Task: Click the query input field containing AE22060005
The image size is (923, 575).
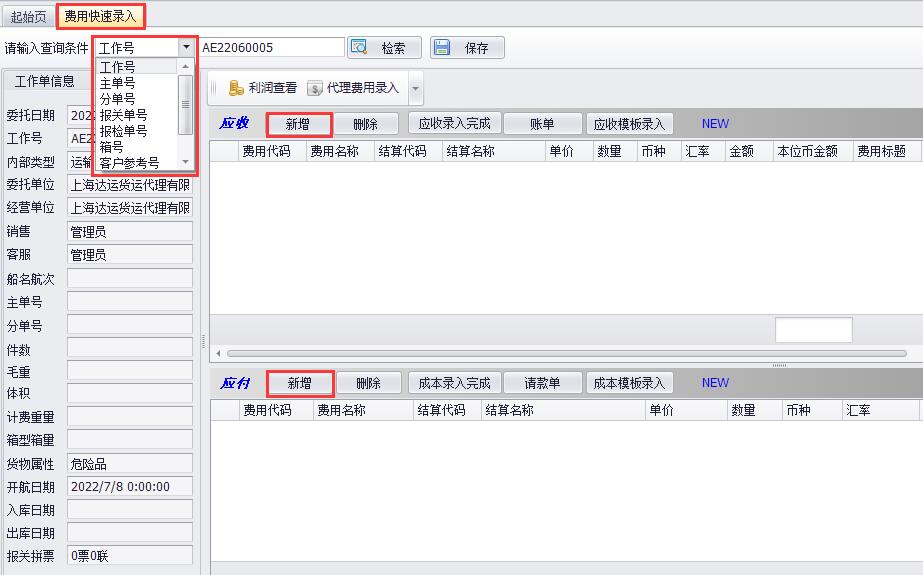Action: (x=270, y=47)
